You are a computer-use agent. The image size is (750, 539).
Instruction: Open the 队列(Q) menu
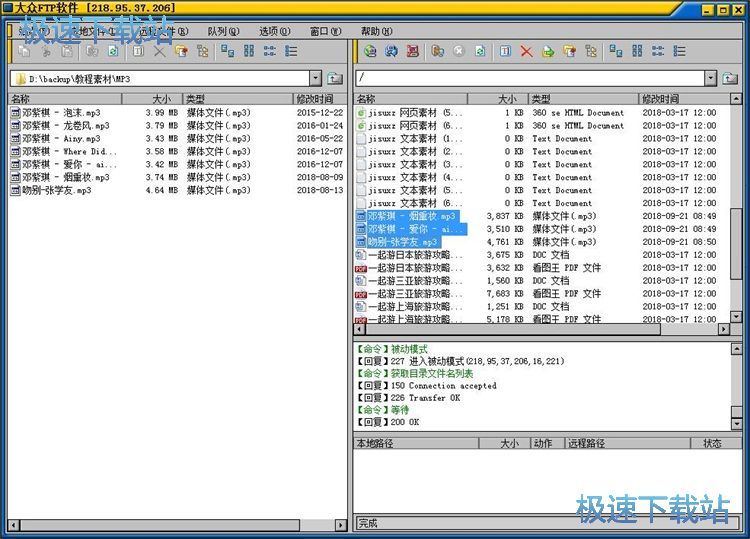point(223,32)
